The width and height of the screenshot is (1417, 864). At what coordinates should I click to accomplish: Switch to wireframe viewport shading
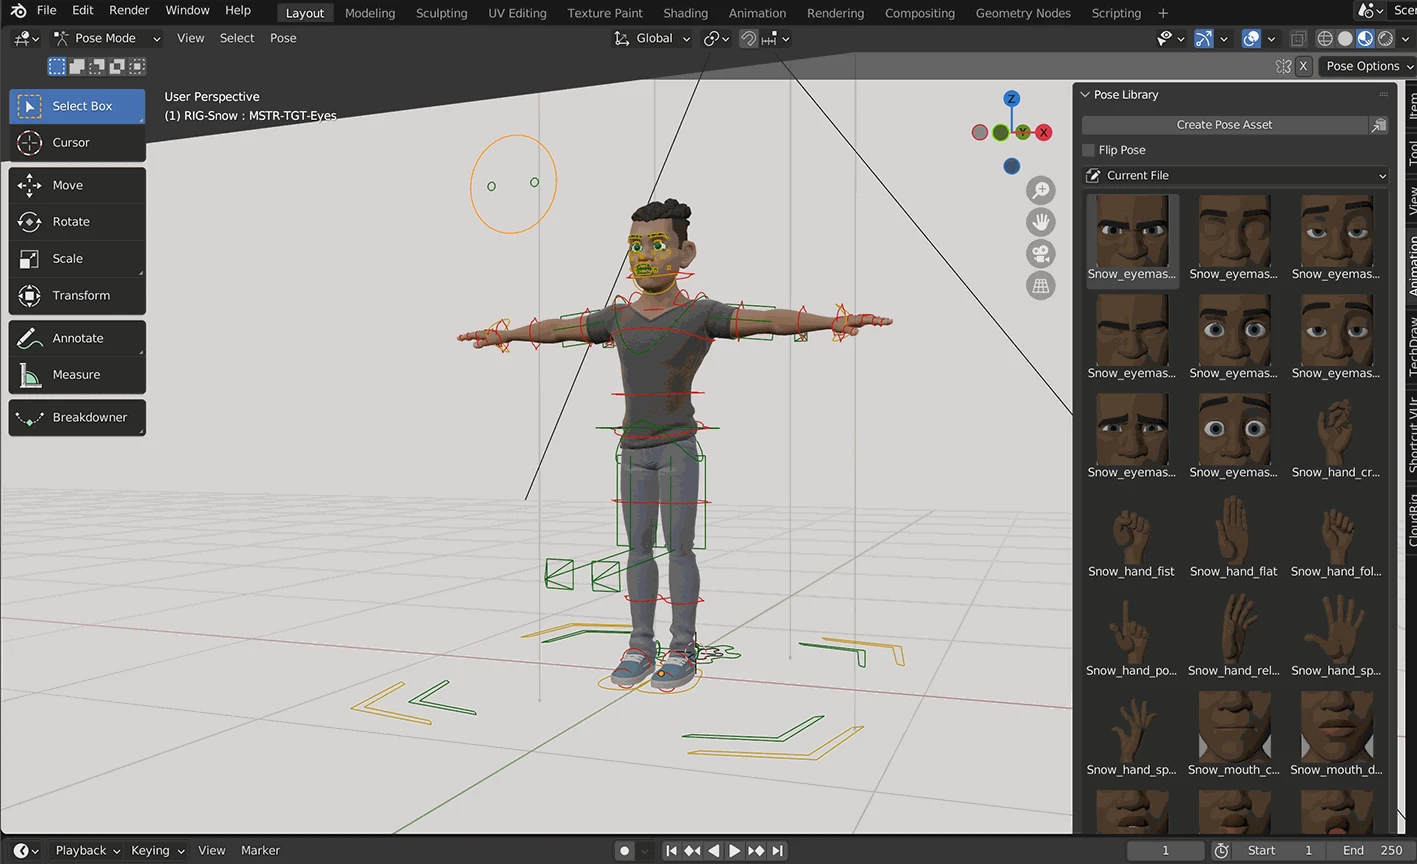coord(1325,39)
